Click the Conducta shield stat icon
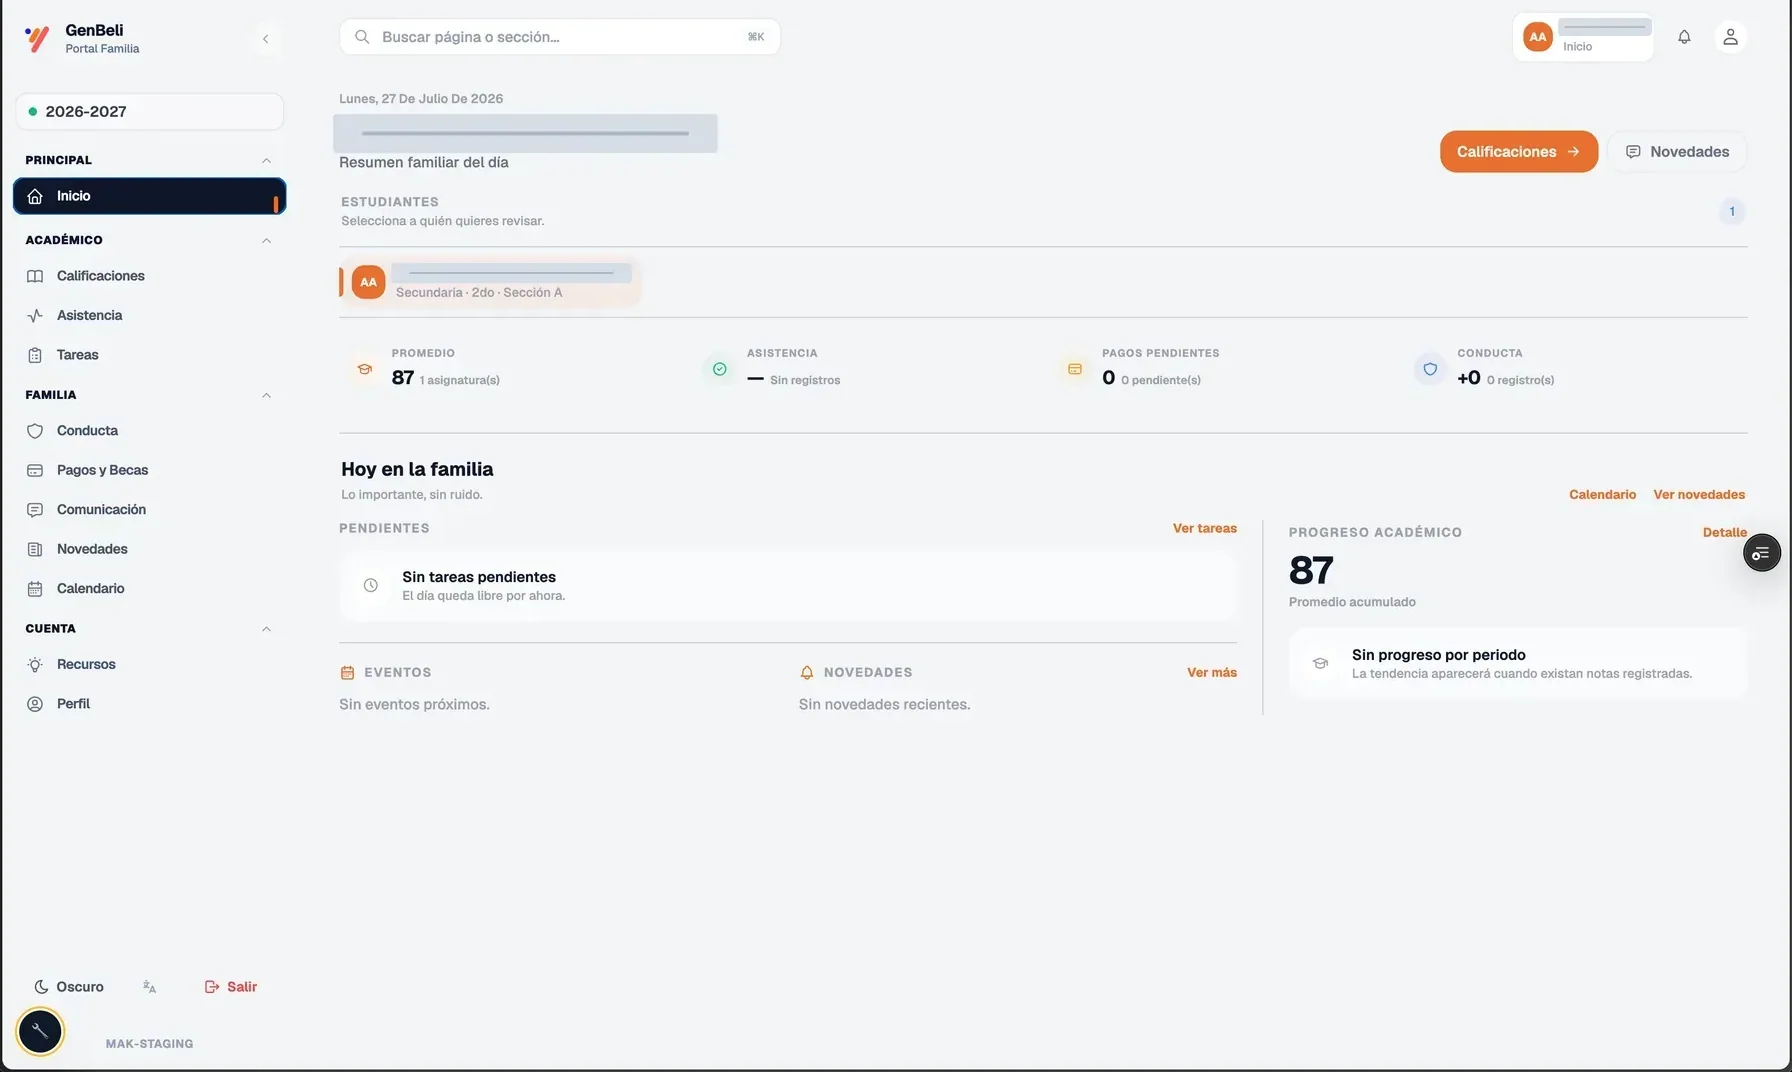 click(x=1430, y=369)
